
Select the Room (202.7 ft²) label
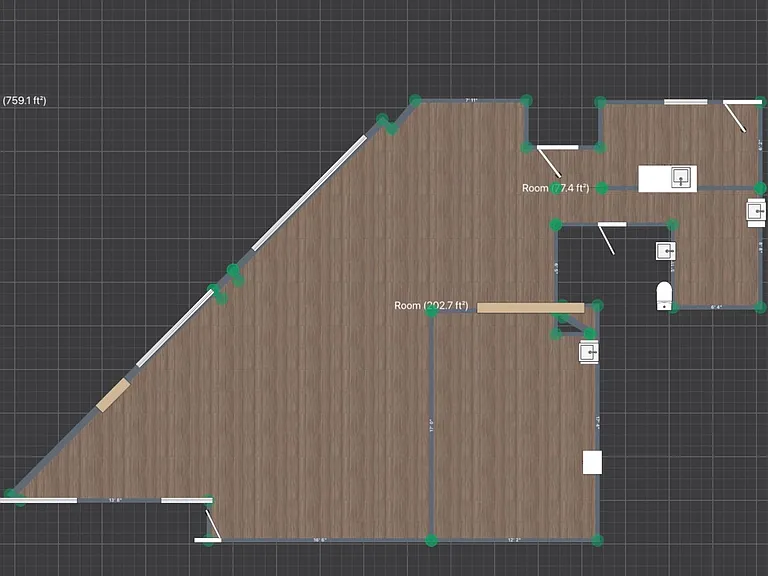pos(431,306)
